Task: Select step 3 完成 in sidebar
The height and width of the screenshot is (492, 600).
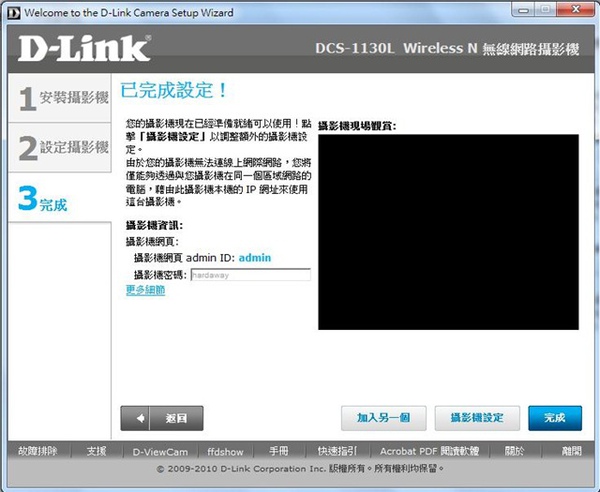Action: click(x=60, y=197)
